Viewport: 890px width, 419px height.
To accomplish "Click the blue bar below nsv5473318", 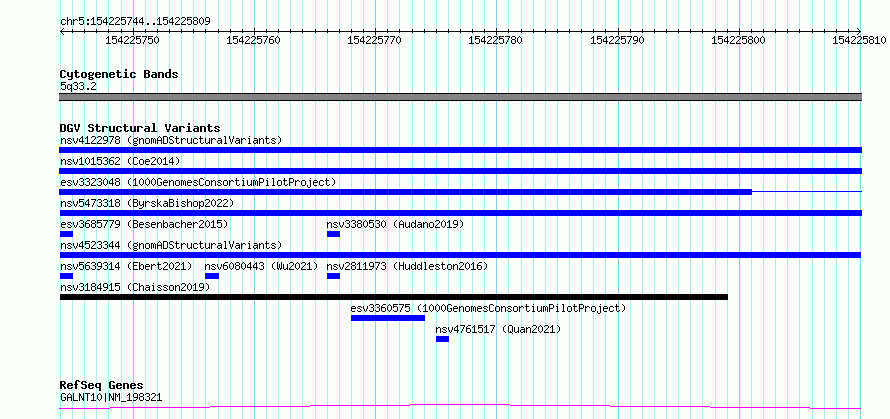I will (461, 213).
